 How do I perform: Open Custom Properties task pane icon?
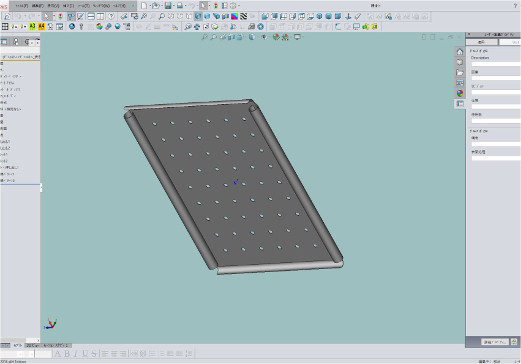pyautogui.click(x=460, y=104)
